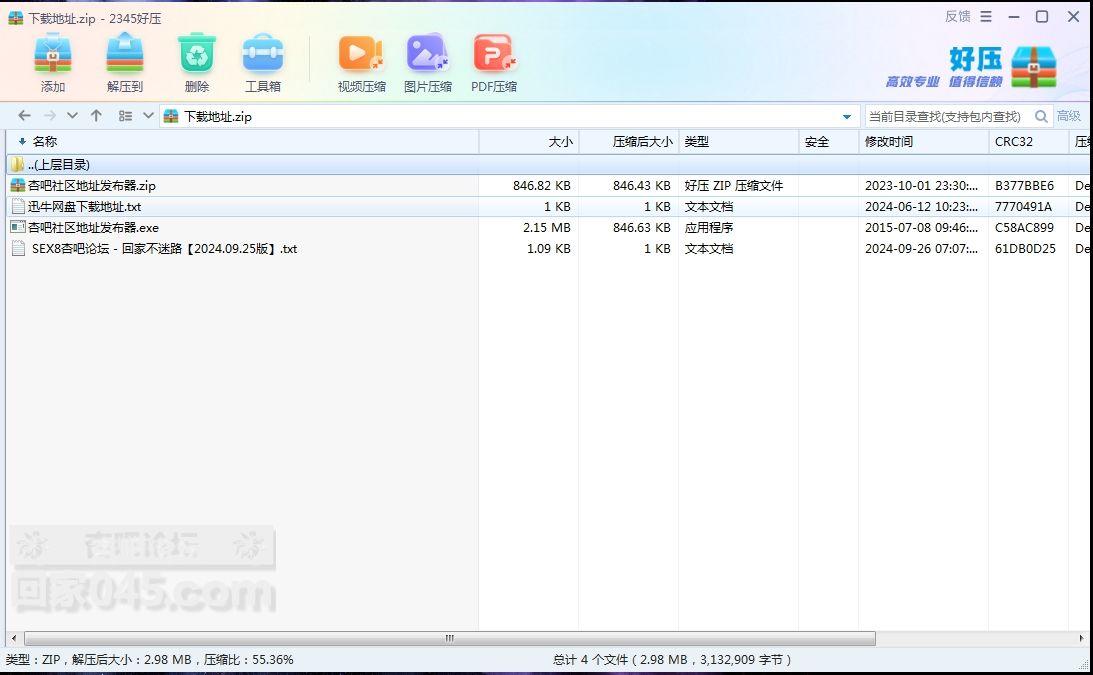Click the 846.82 KB size cell

(542, 185)
